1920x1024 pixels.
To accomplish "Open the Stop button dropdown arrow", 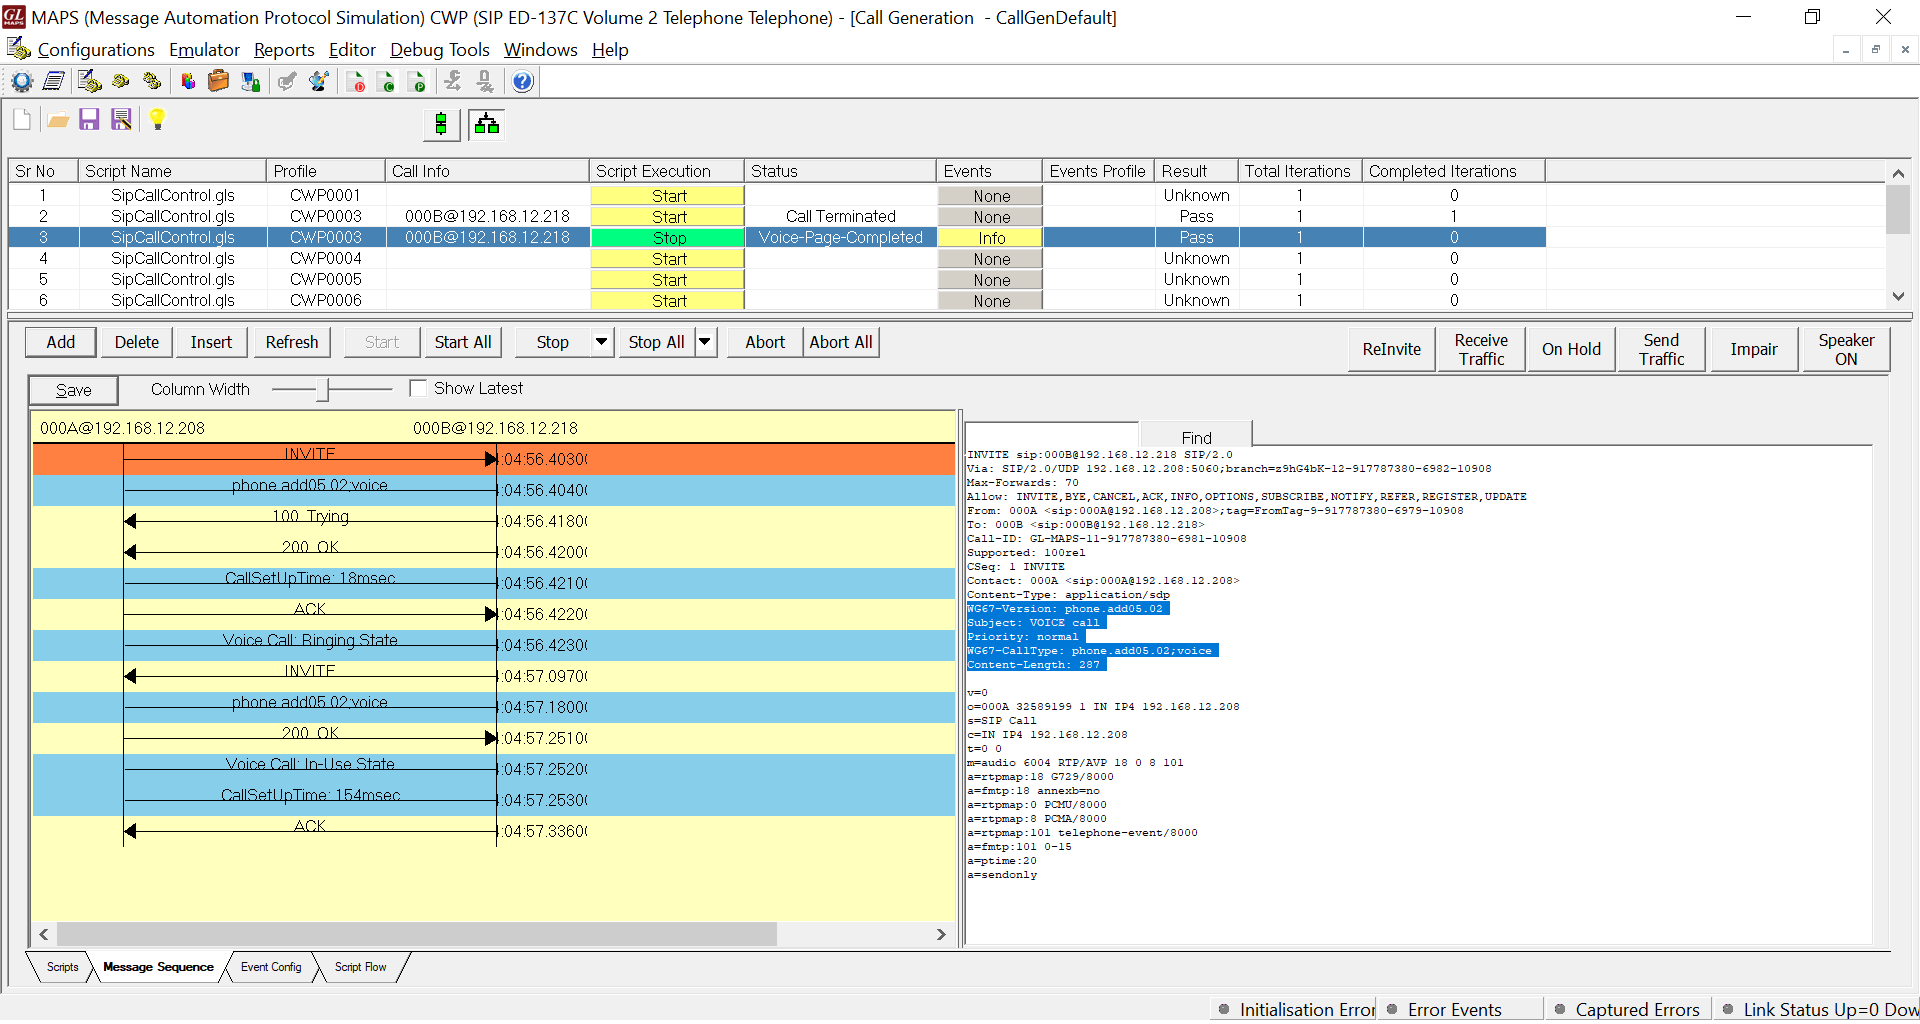I will (601, 342).
